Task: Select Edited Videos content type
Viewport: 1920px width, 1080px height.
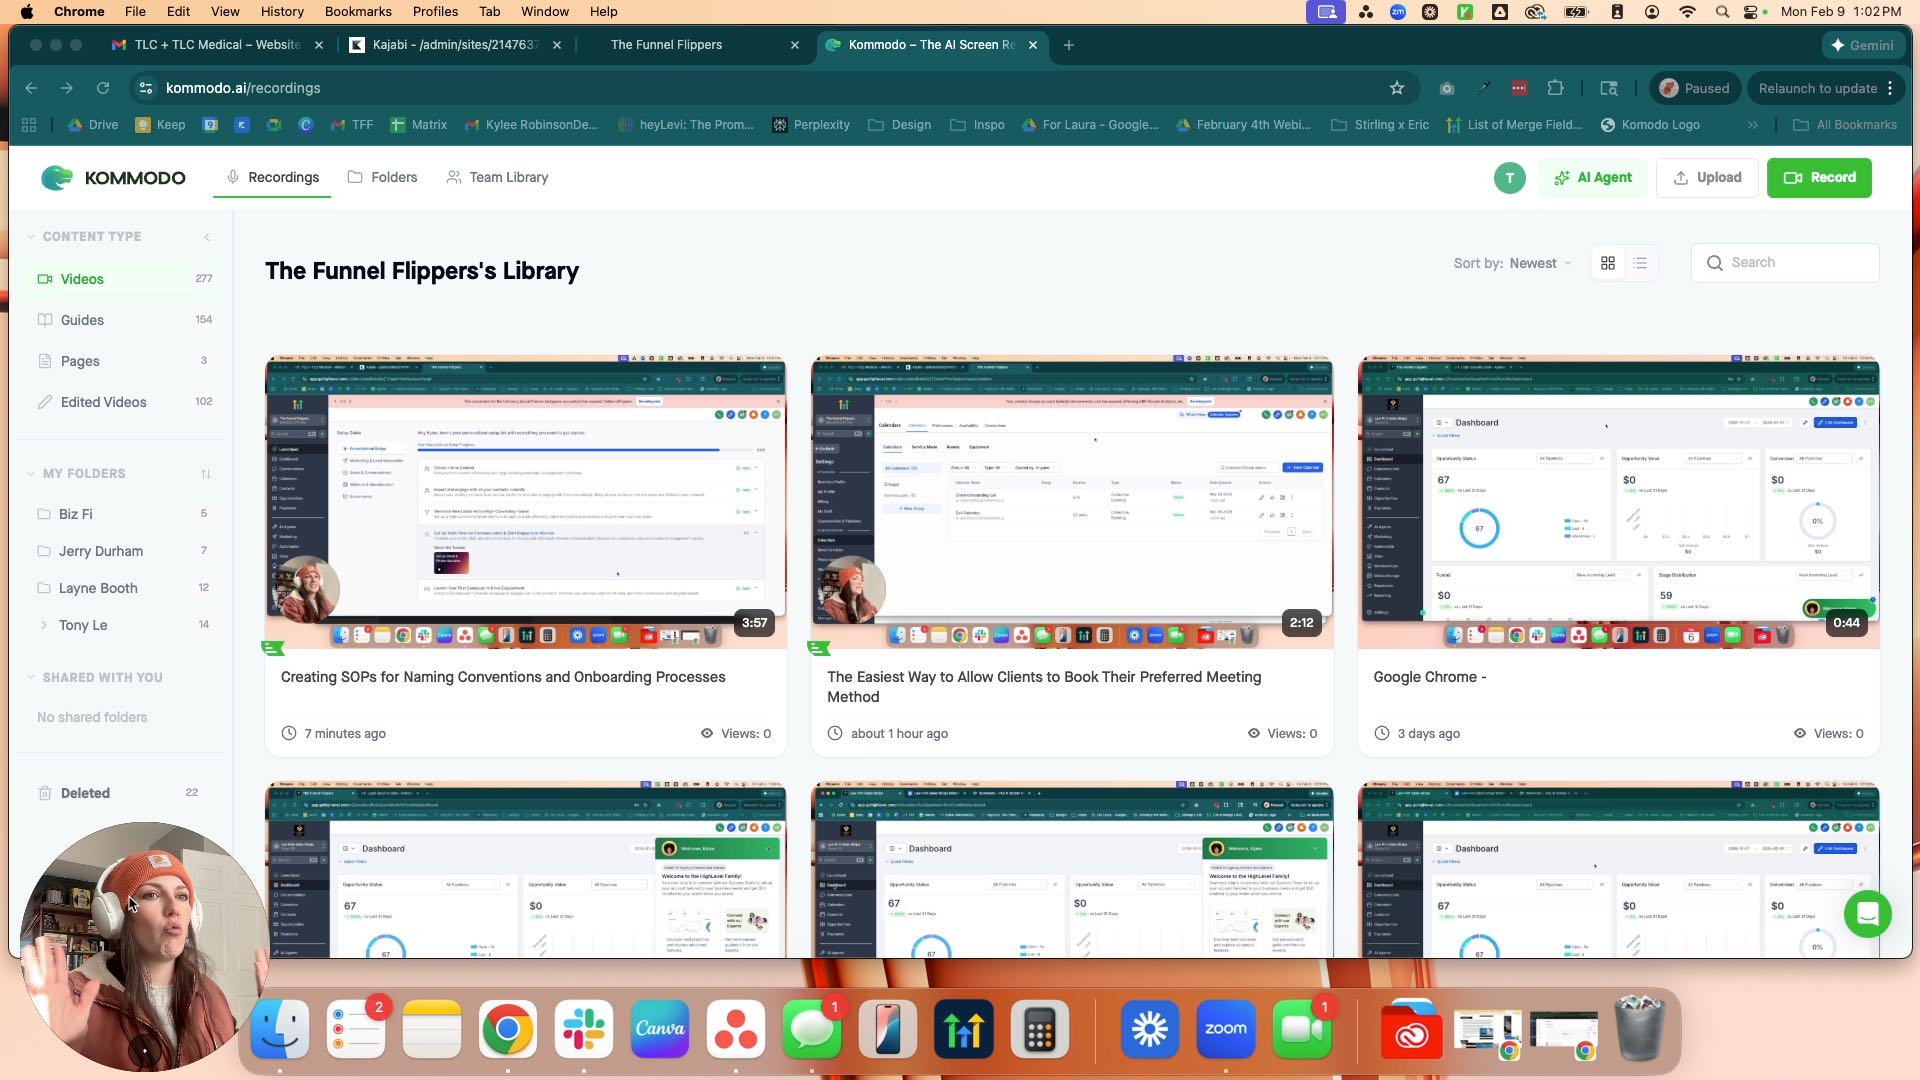Action: 125,402
